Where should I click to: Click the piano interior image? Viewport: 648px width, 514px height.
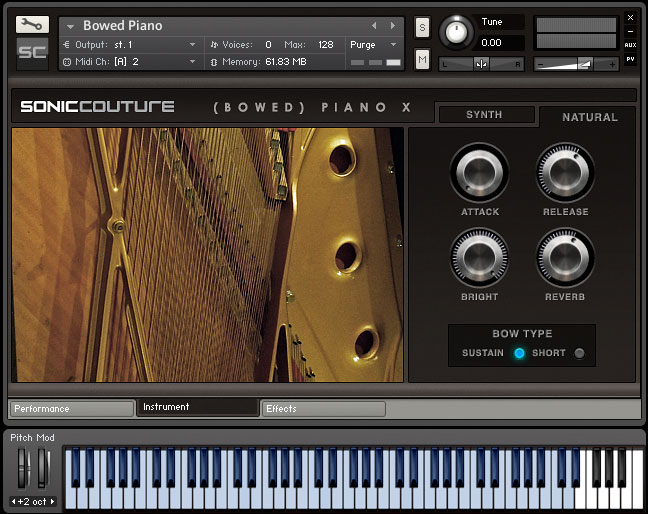click(x=207, y=255)
